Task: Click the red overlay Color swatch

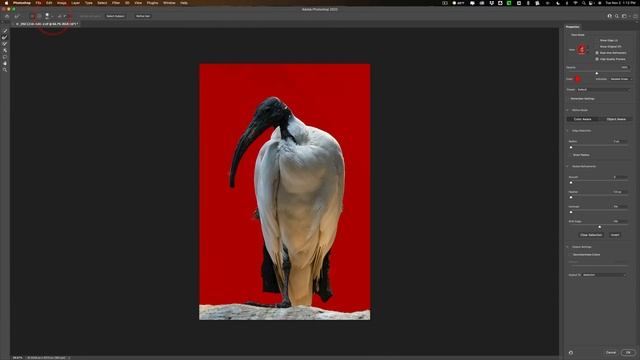Action: [578, 79]
